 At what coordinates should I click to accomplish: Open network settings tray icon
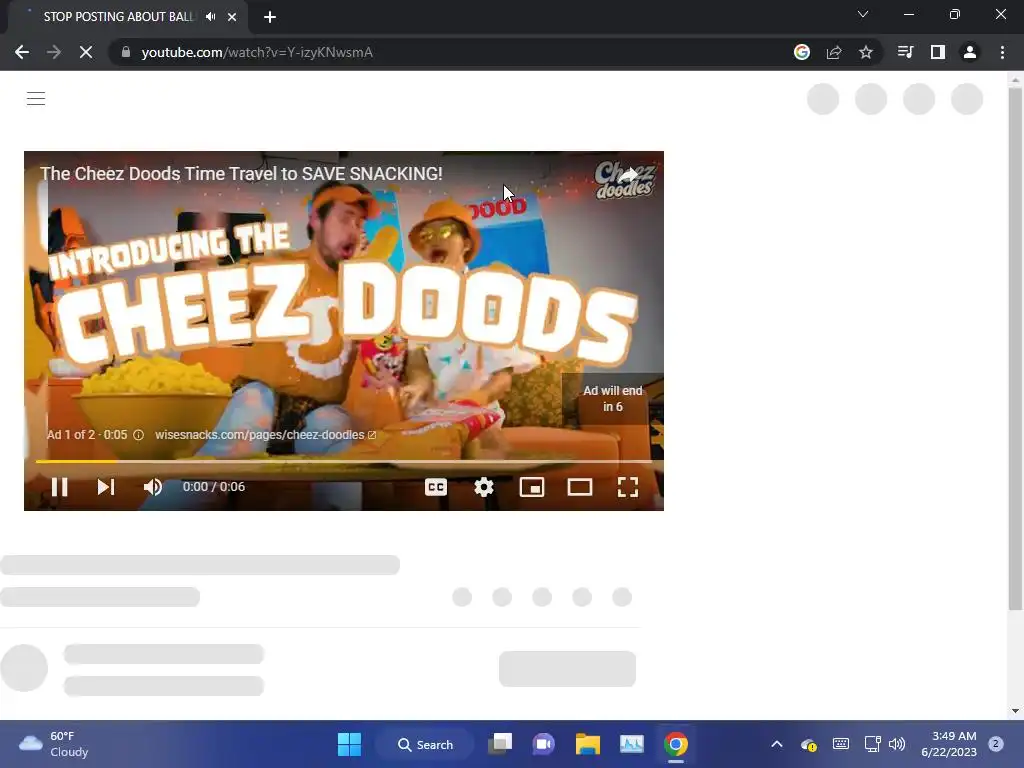tap(872, 744)
